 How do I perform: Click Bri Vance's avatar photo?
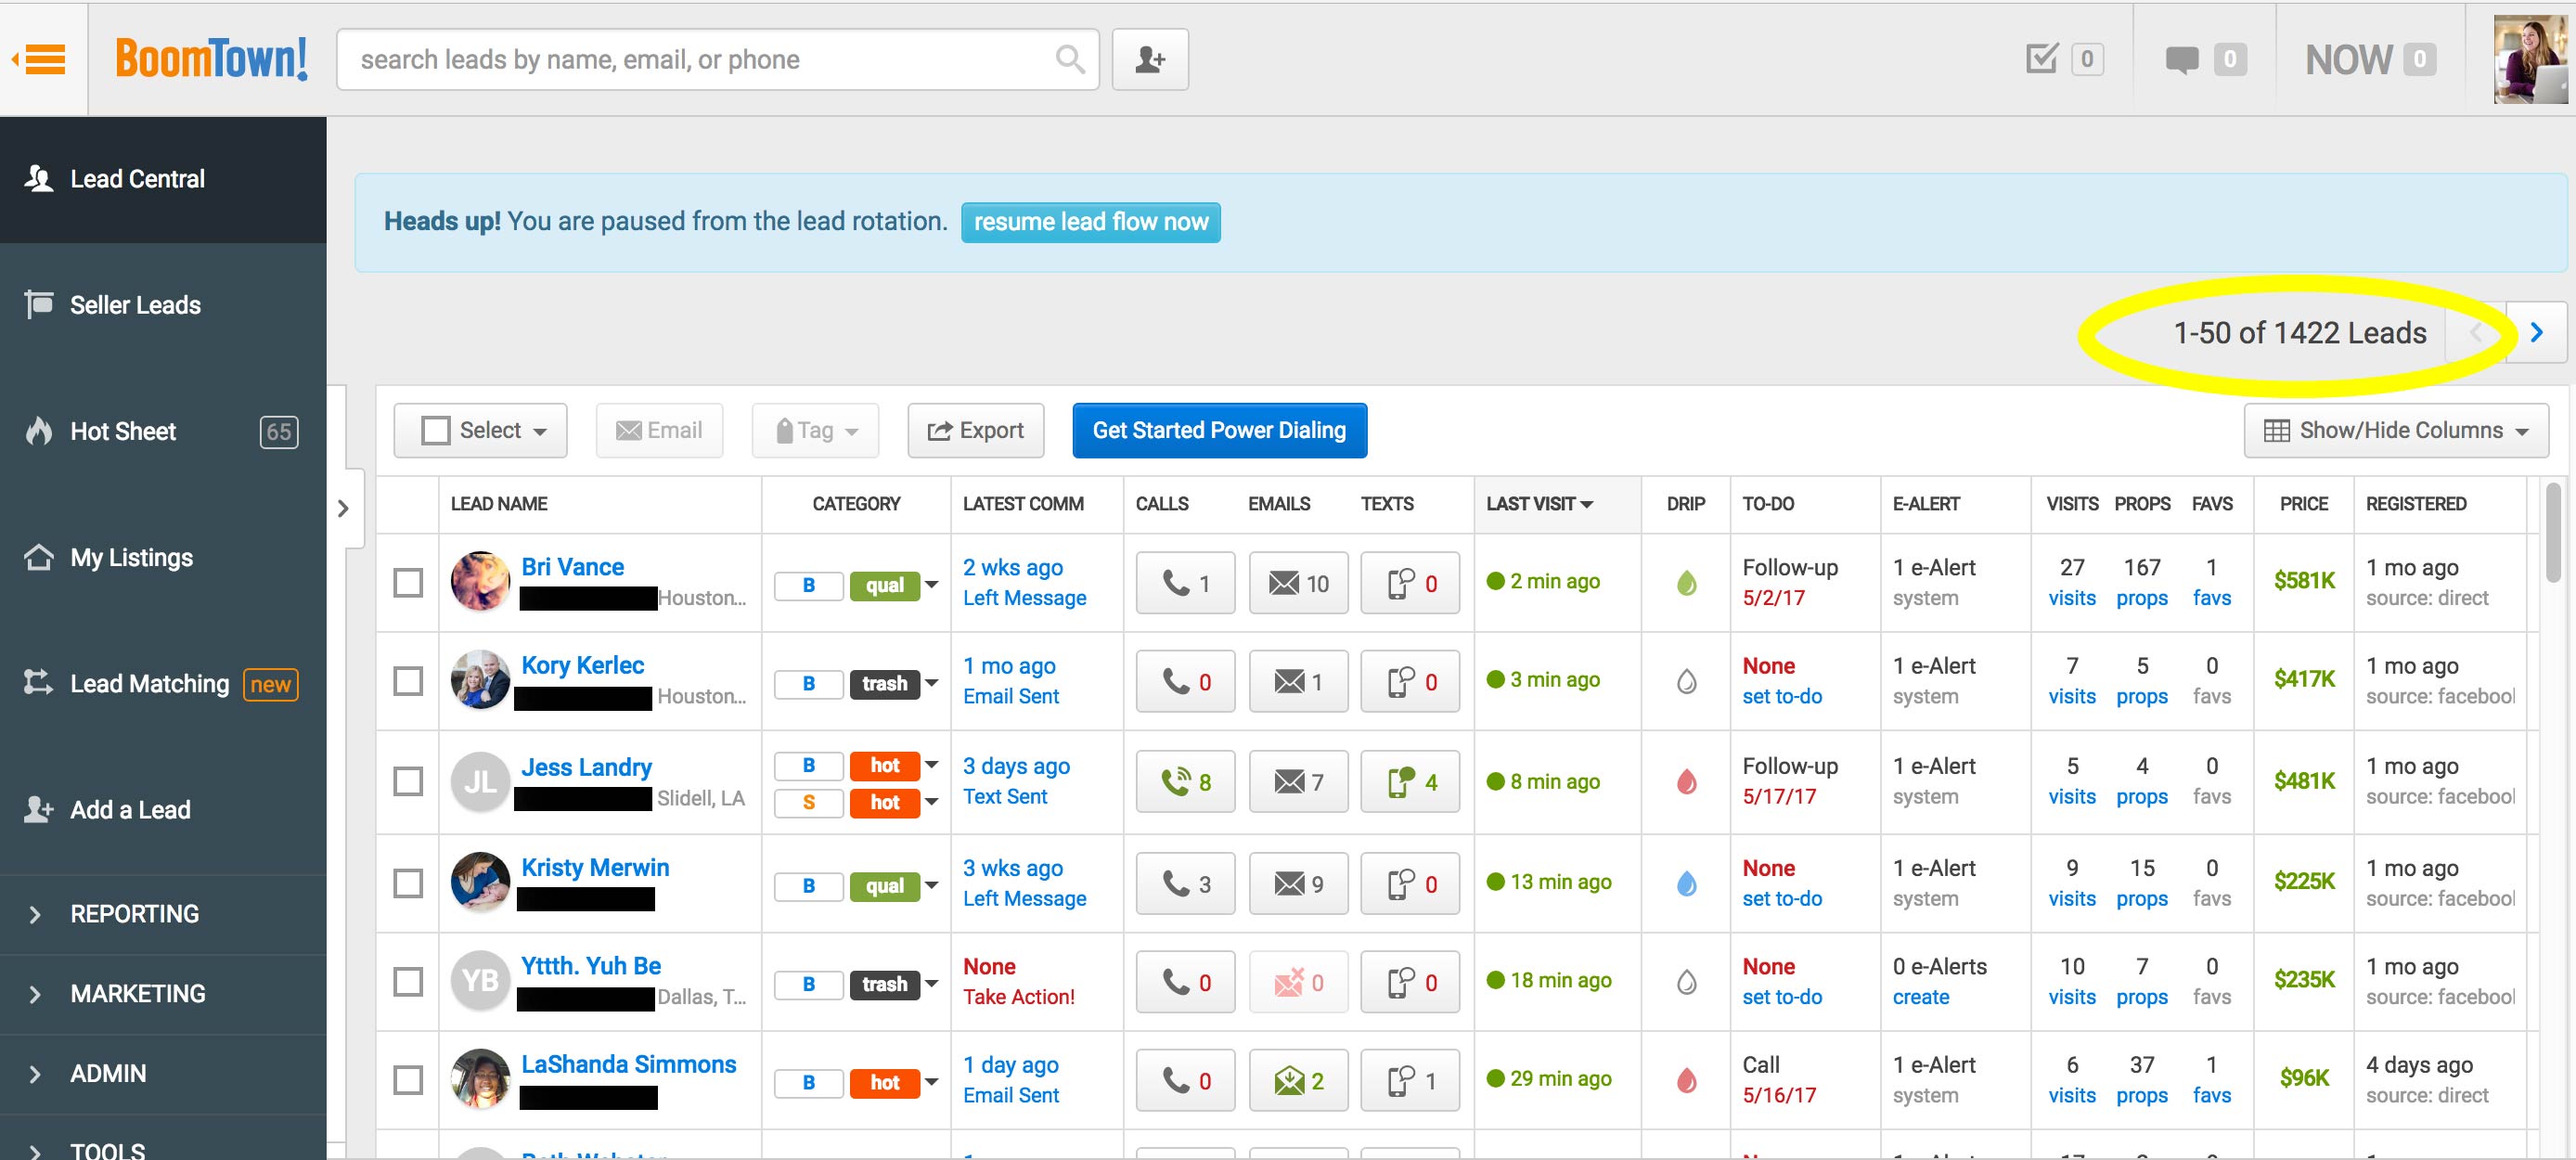pyautogui.click(x=480, y=581)
